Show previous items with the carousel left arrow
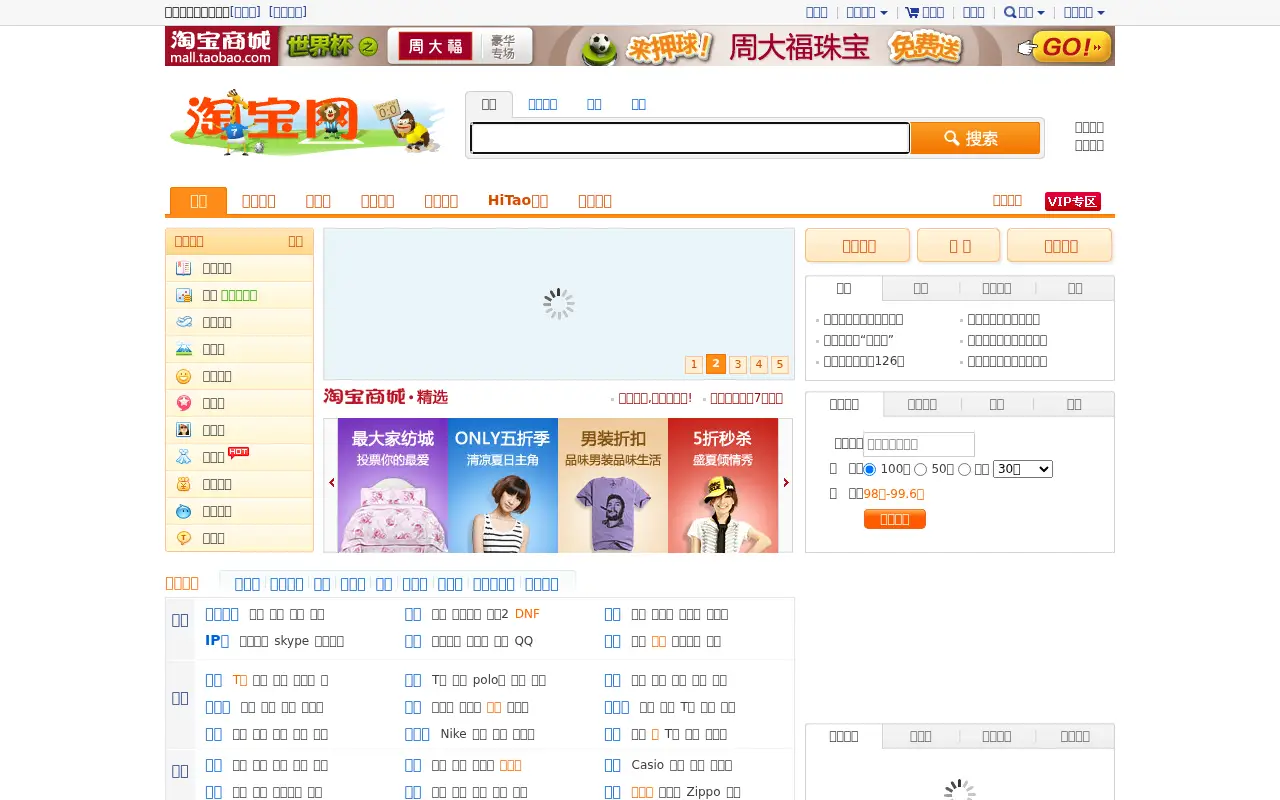Screen dimensions: 1280x800 click(332, 483)
